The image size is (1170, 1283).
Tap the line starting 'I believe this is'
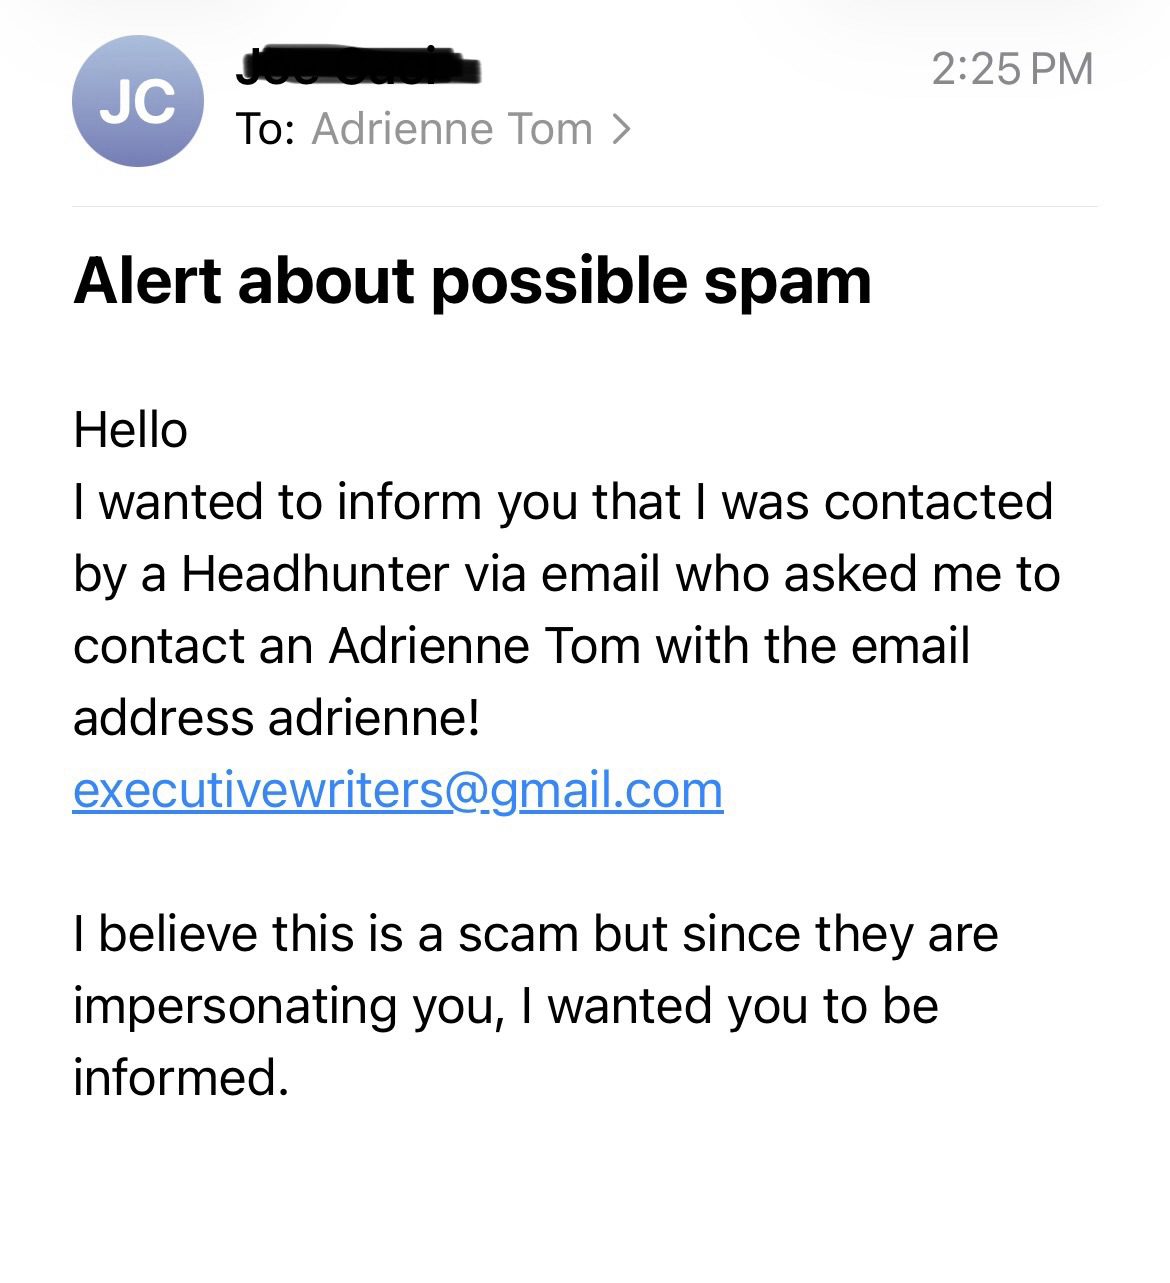pyautogui.click(x=535, y=934)
